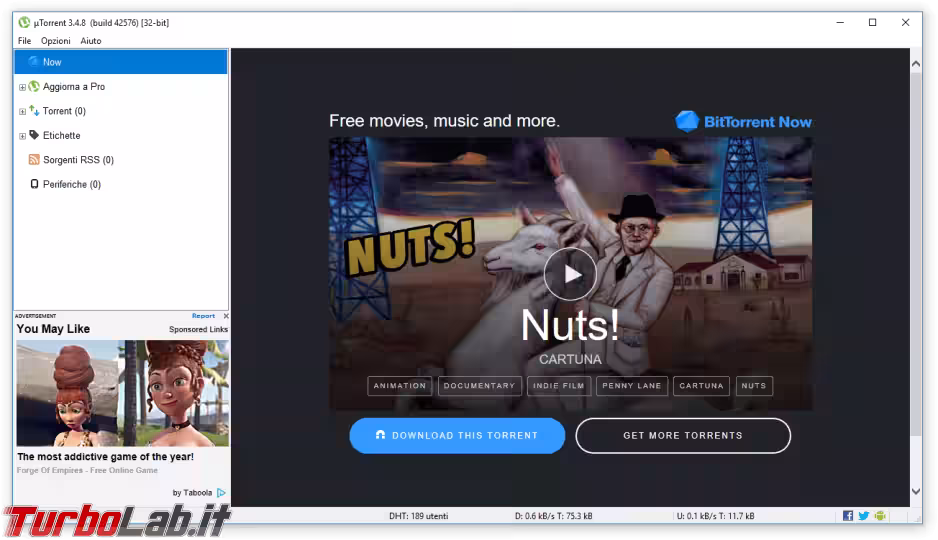Screen dimensions: 938x540
Task: Click the Report link above the ad
Action: (x=203, y=316)
